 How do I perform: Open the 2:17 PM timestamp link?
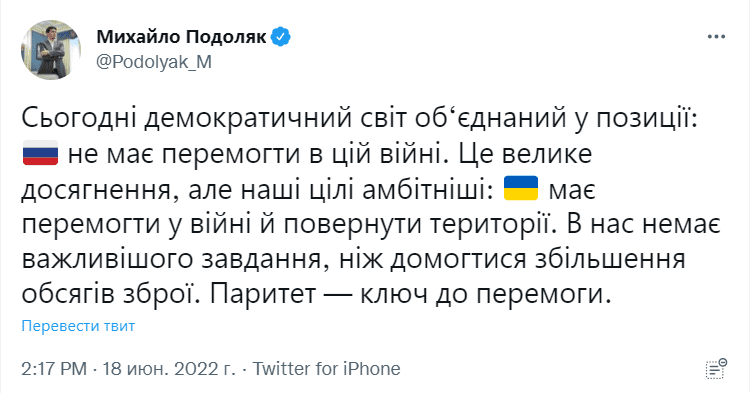54,369
